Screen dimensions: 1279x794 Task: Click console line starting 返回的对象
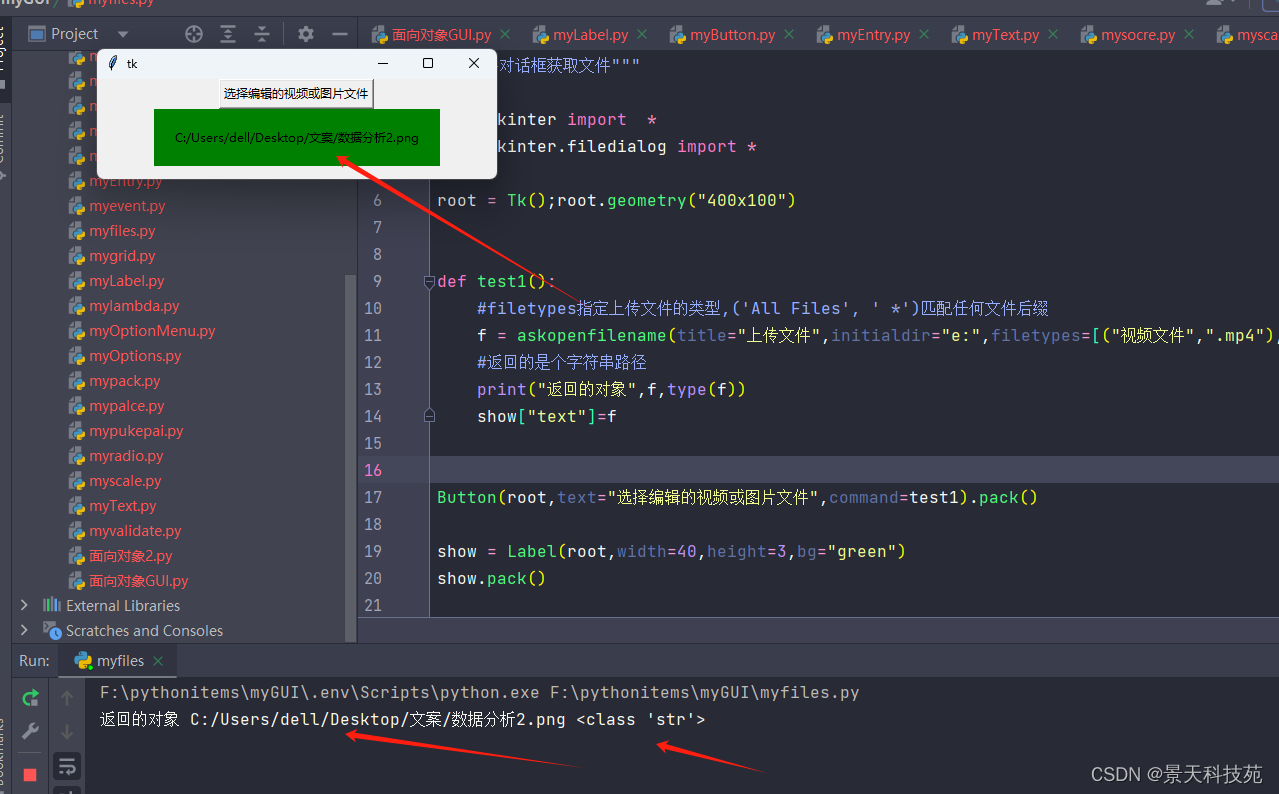pyautogui.click(x=403, y=719)
